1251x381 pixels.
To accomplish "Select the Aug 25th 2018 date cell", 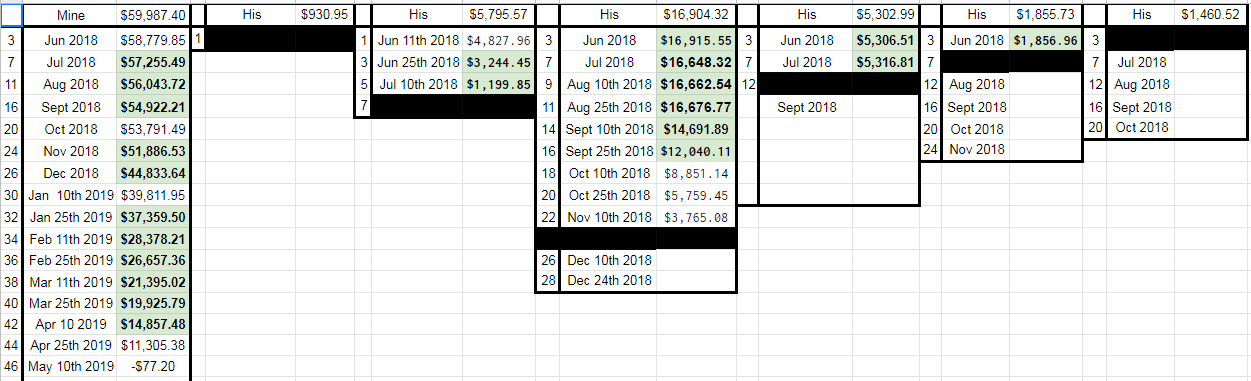I will click(608, 107).
